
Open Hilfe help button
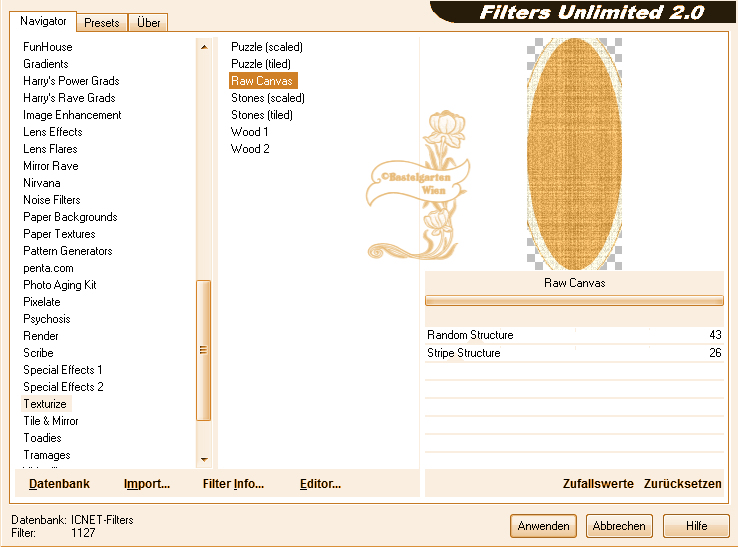696,526
